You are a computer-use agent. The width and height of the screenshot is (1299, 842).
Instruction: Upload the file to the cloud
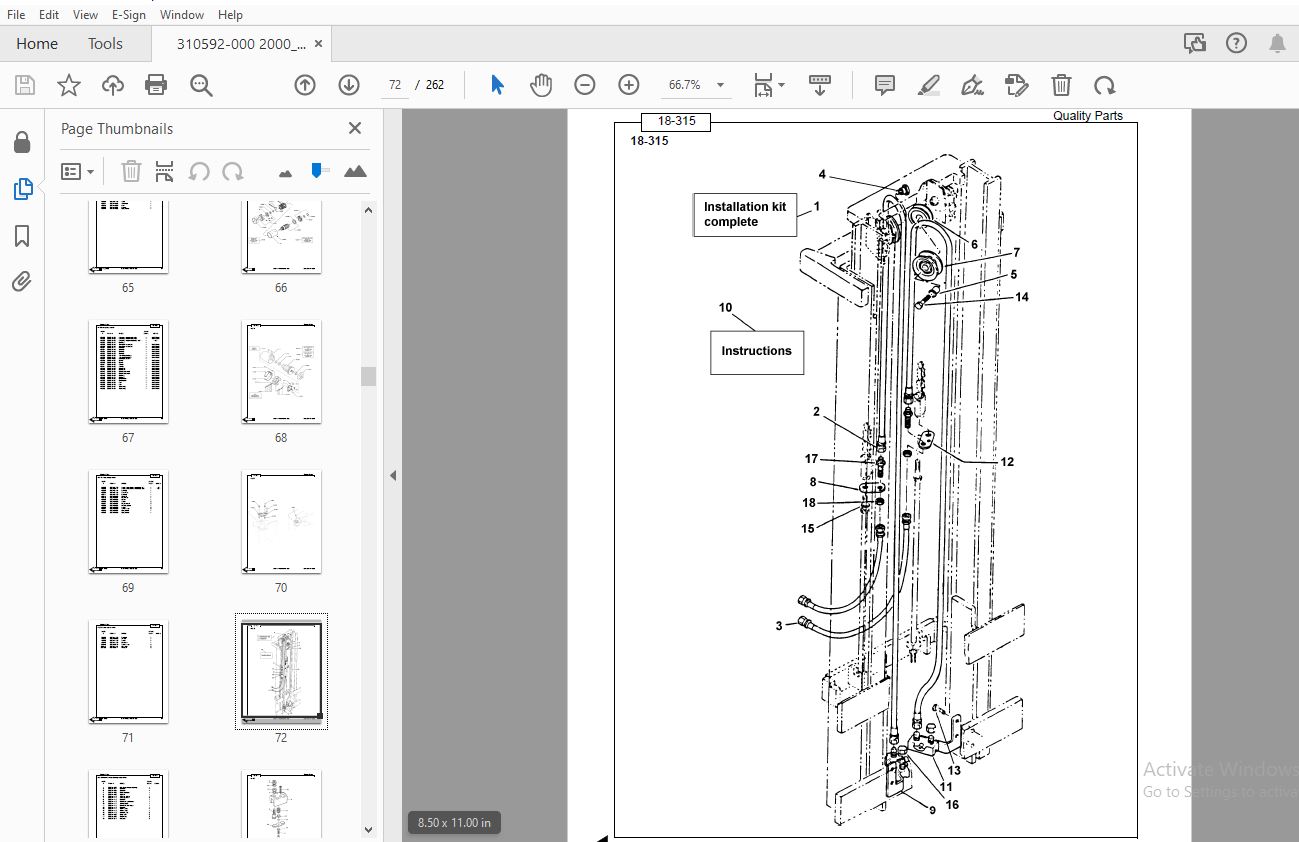pos(113,85)
